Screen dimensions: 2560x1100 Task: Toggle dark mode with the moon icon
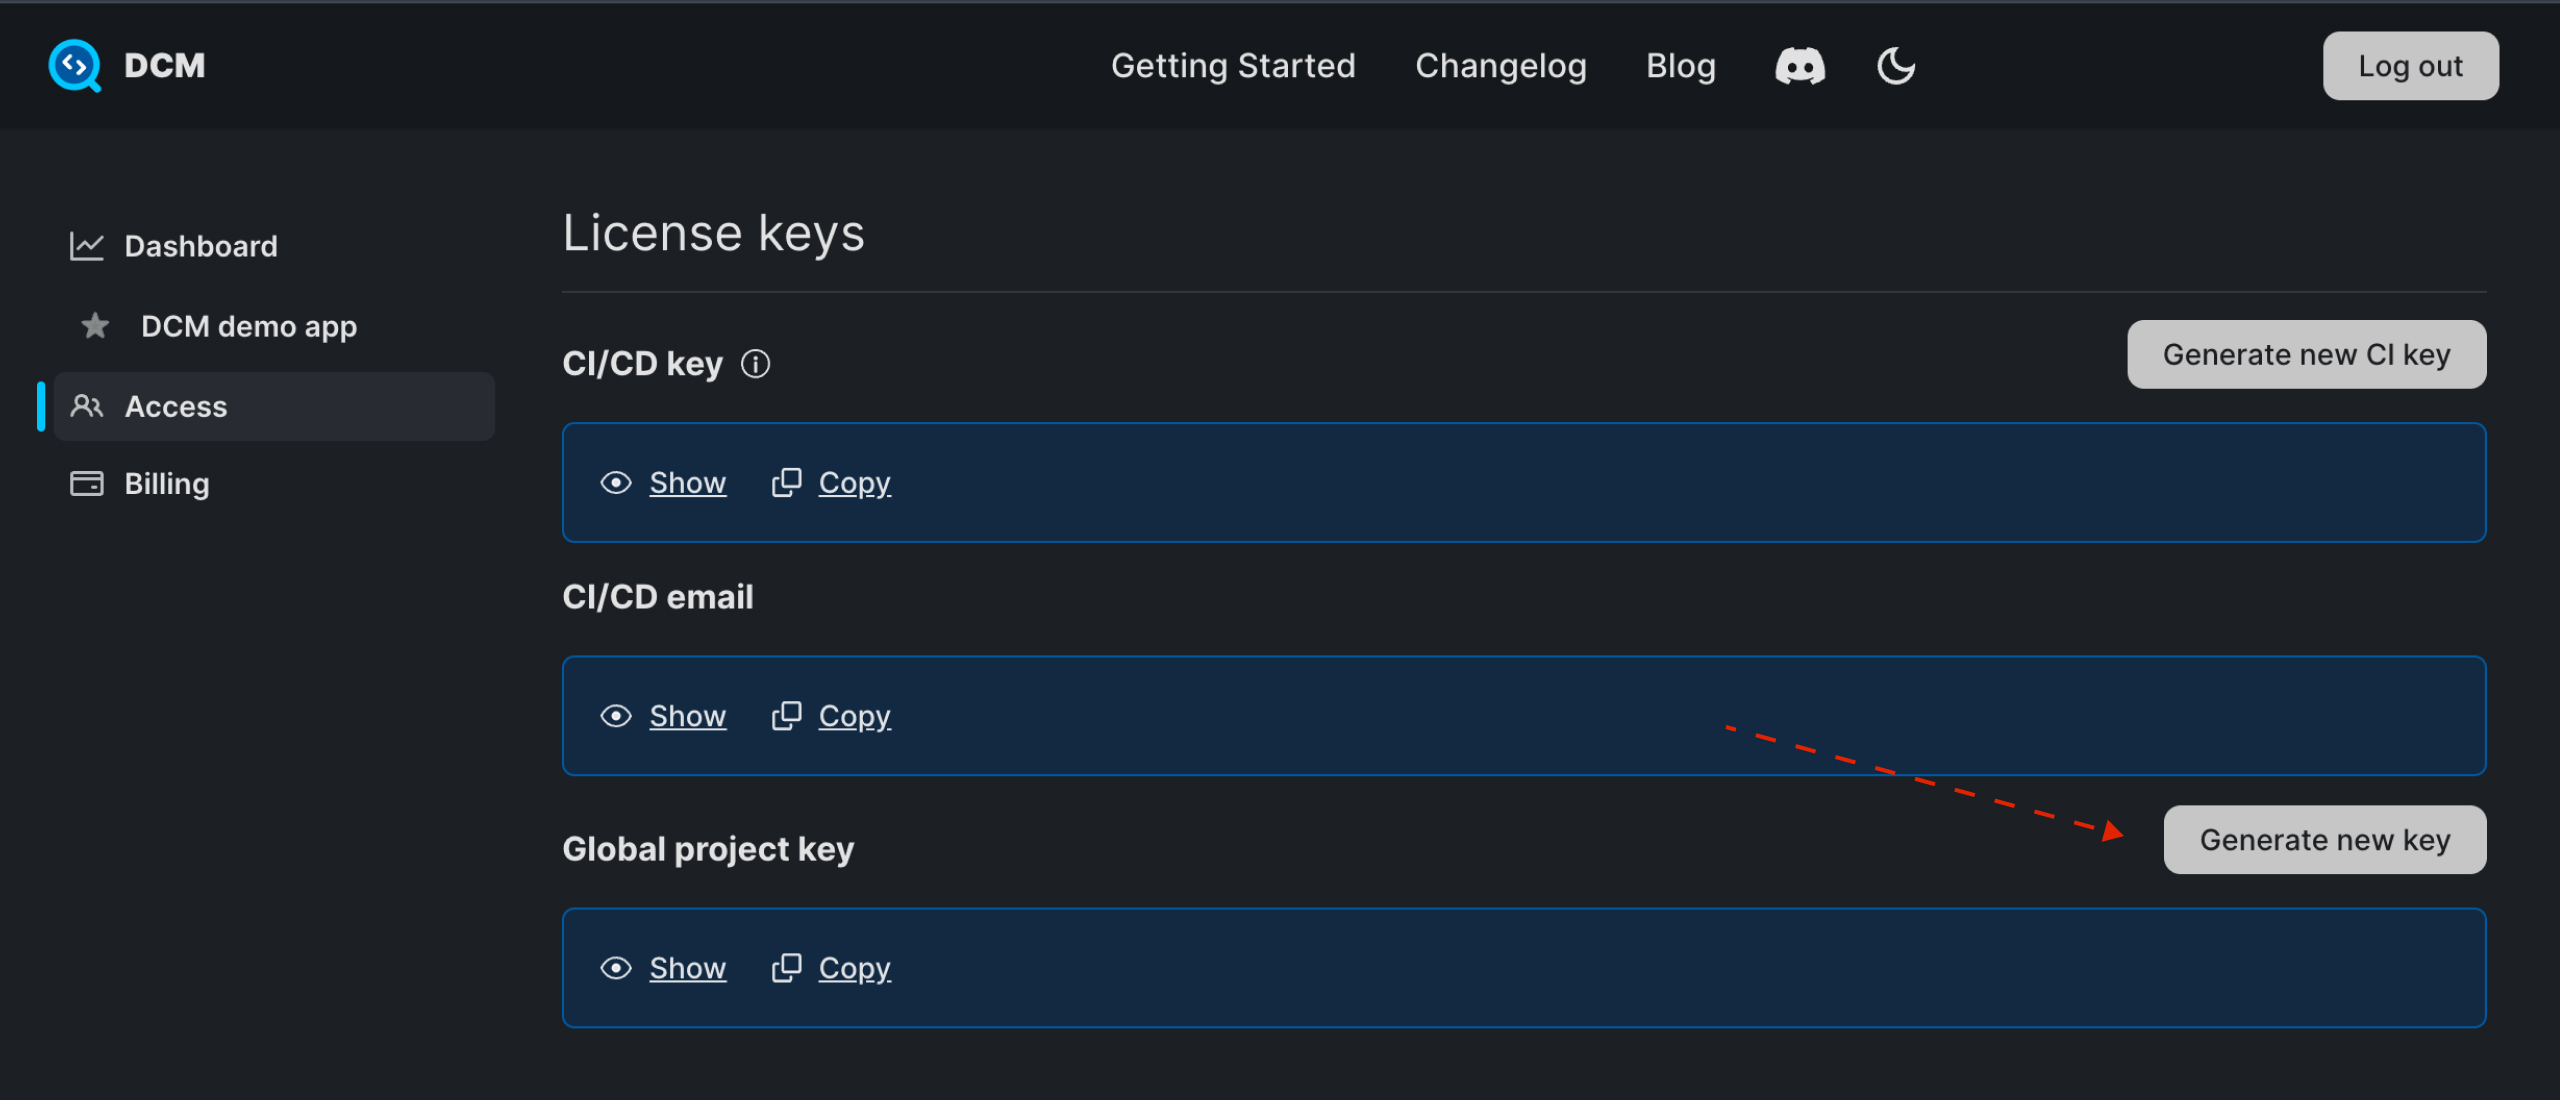pos(1895,66)
